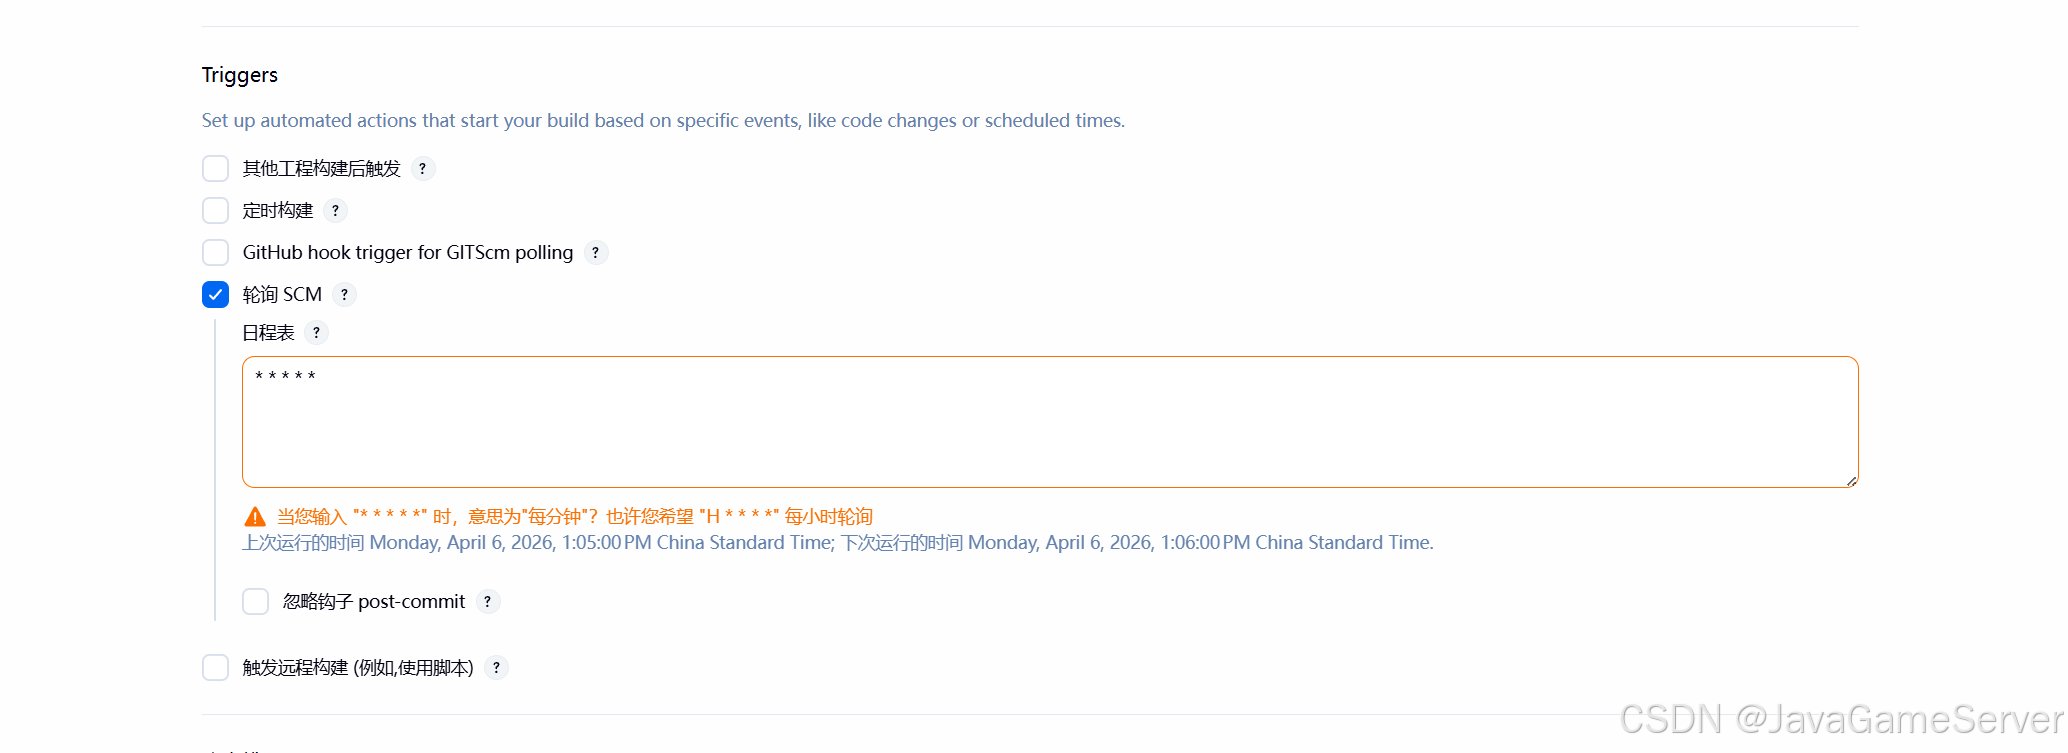Click the orange warning triangle icon
The width and height of the screenshot is (2068, 753).
pyautogui.click(x=255, y=517)
